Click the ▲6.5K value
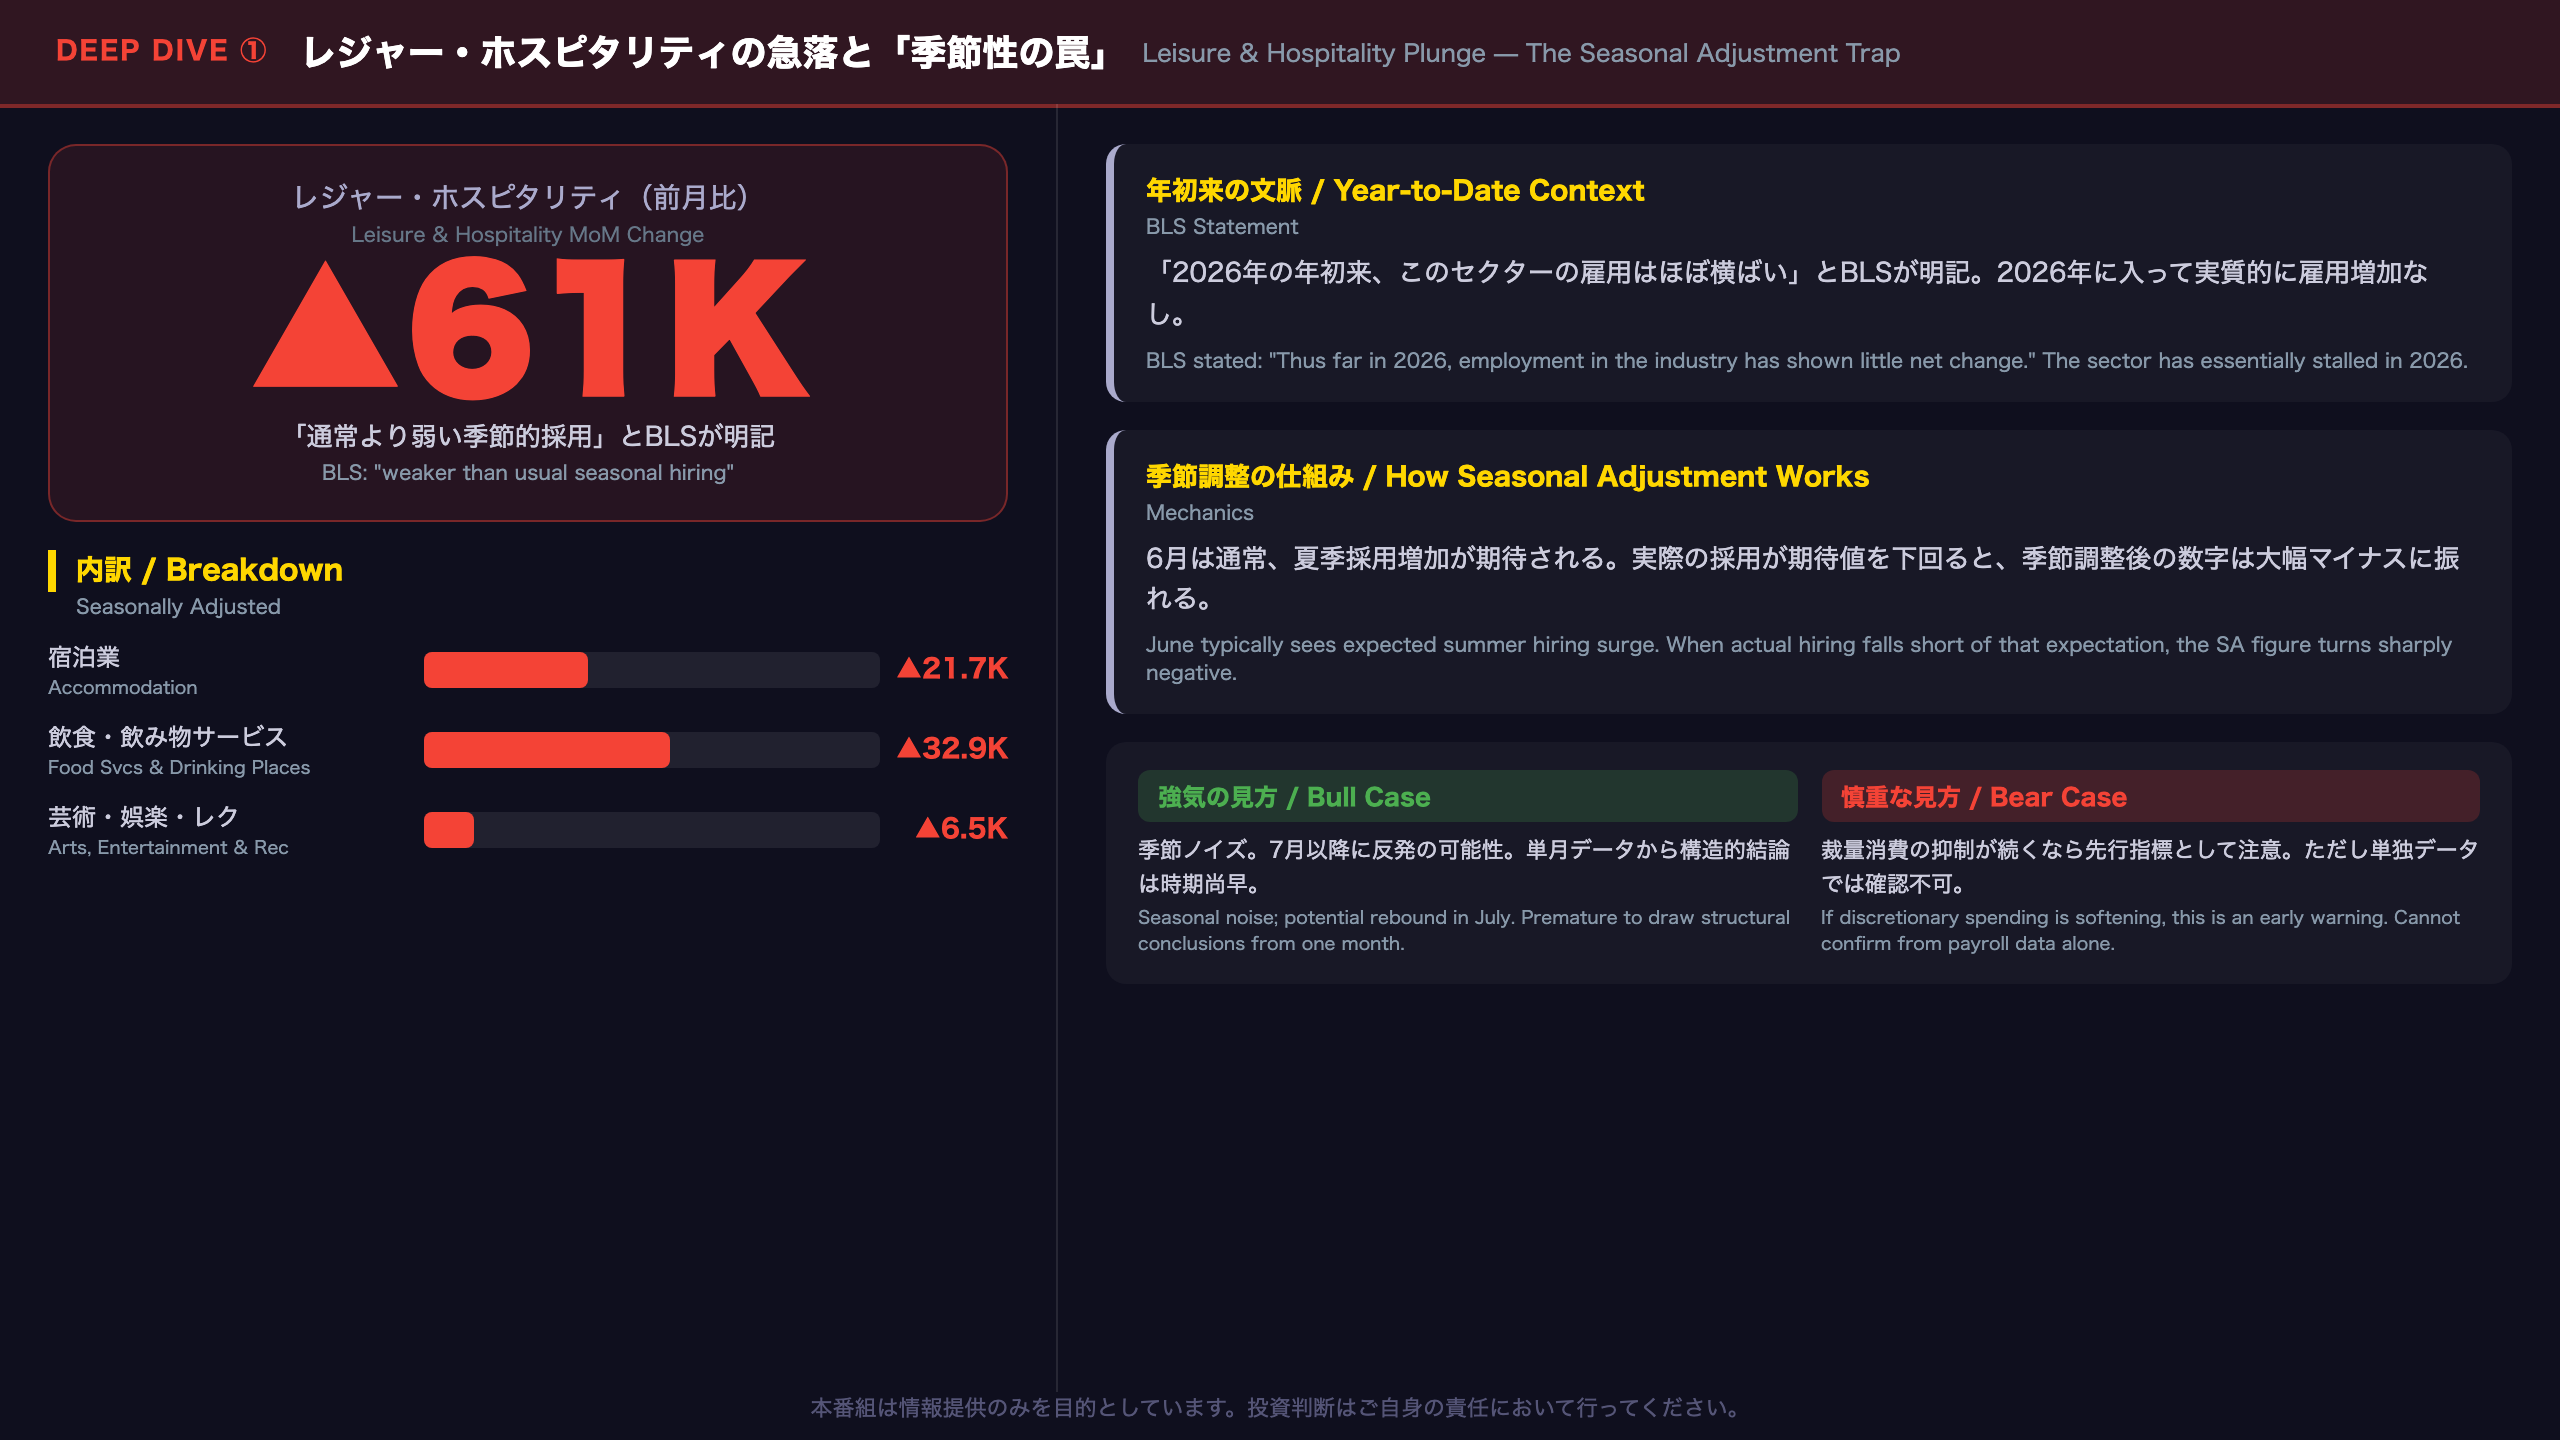Viewport: 2560px width, 1440px height. (961, 828)
